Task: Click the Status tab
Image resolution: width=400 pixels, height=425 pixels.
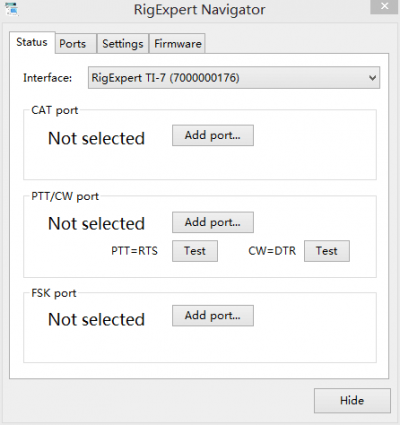Action: pyautogui.click(x=32, y=42)
